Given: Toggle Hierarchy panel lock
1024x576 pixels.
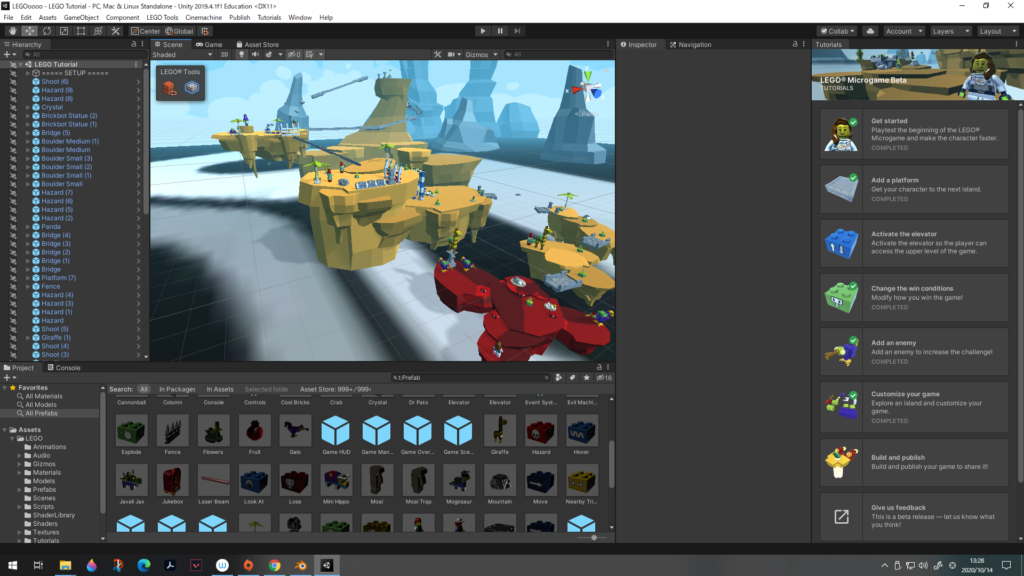Looking at the screenshot, I should 134,44.
